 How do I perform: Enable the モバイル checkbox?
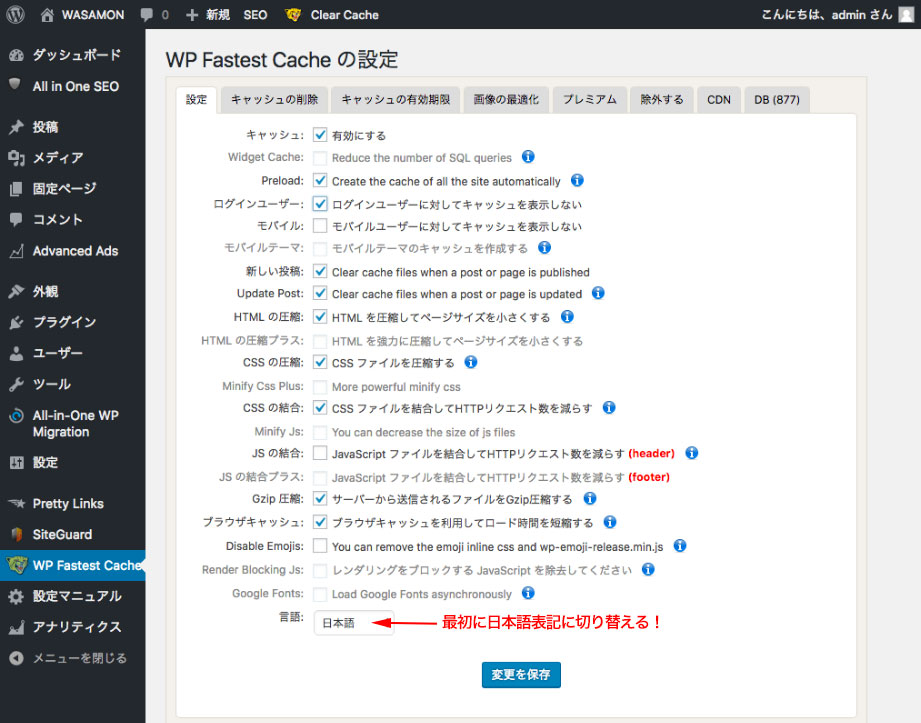pyautogui.click(x=320, y=226)
